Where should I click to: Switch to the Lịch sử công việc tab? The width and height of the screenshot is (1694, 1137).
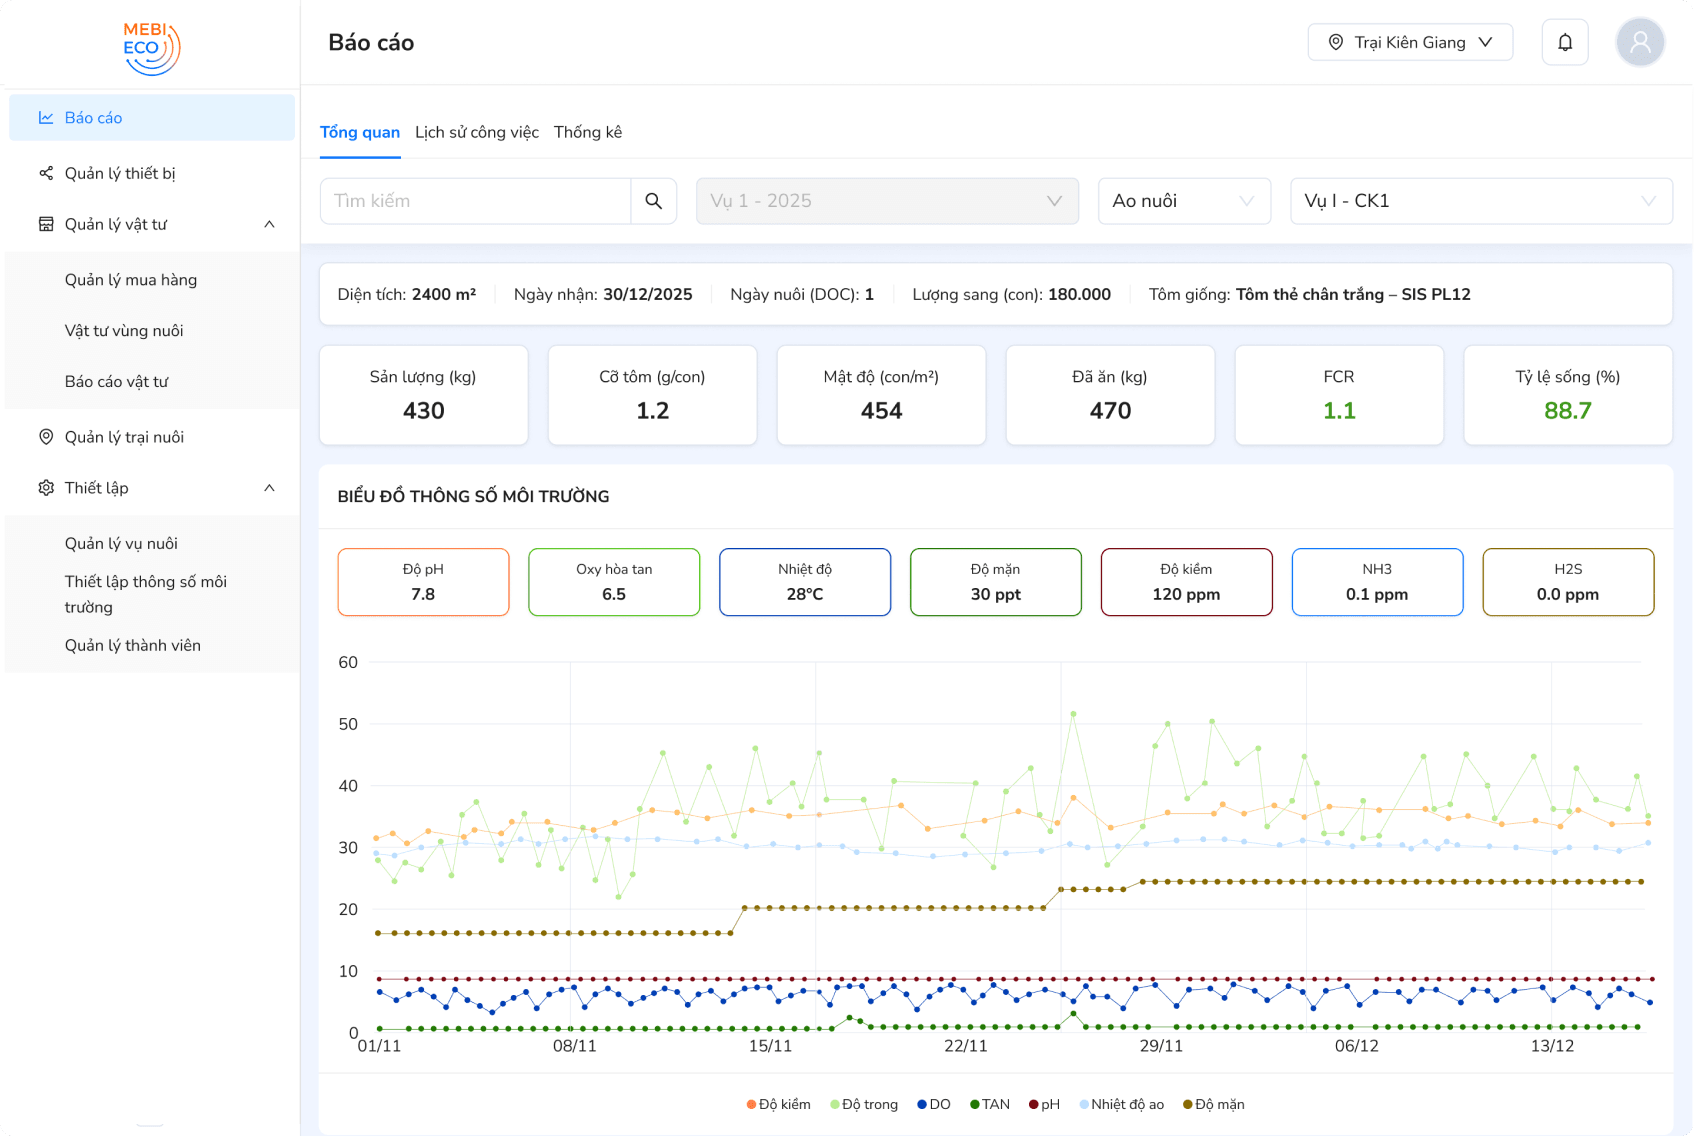click(x=477, y=133)
